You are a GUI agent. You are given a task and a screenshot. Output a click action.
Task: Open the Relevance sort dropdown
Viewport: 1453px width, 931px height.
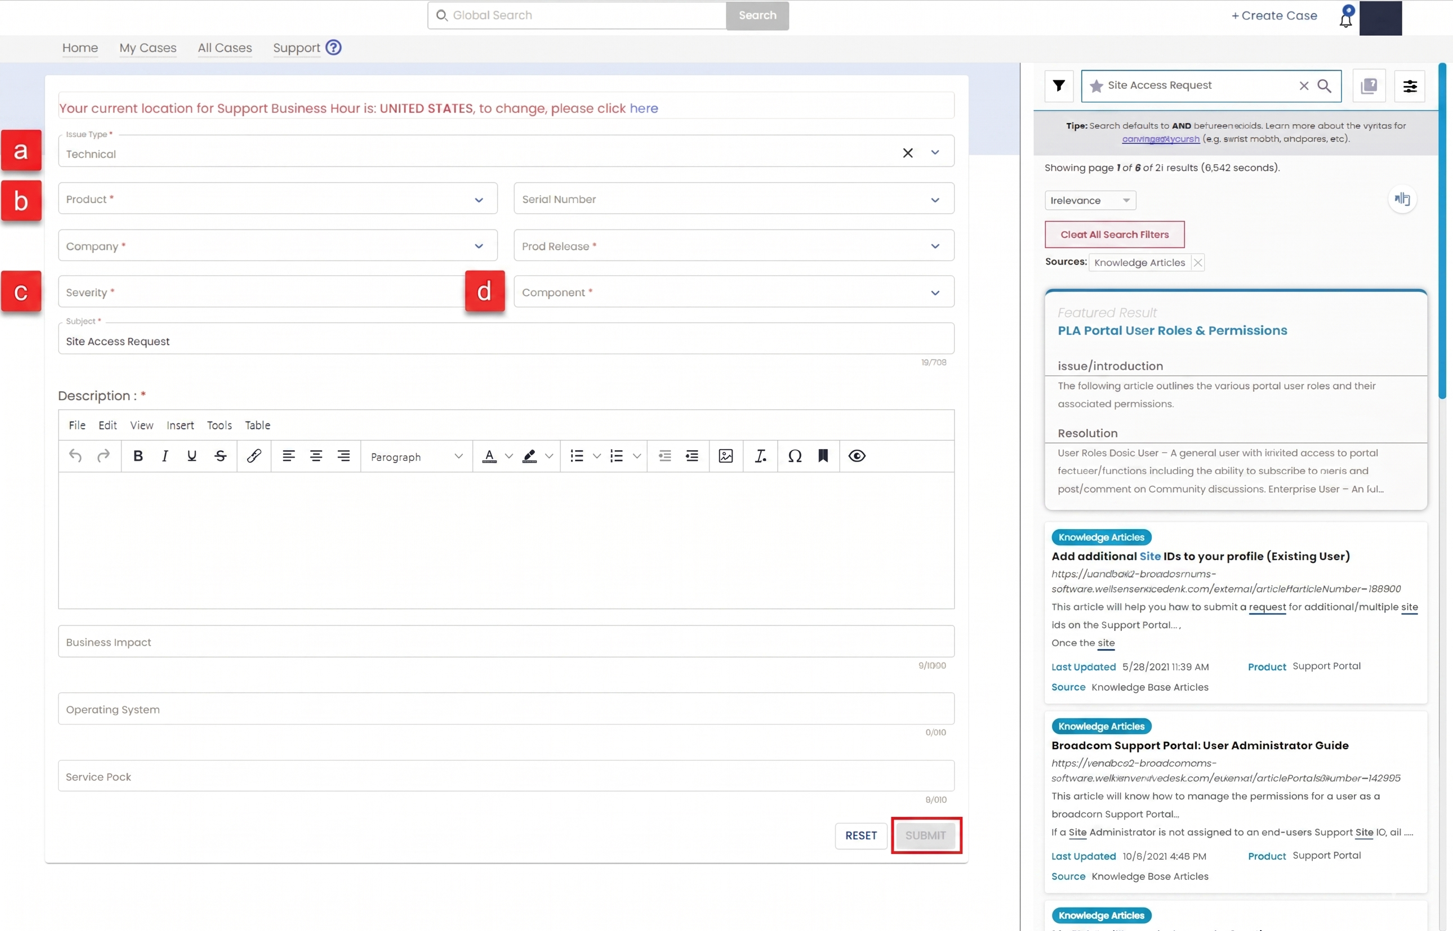tap(1090, 200)
